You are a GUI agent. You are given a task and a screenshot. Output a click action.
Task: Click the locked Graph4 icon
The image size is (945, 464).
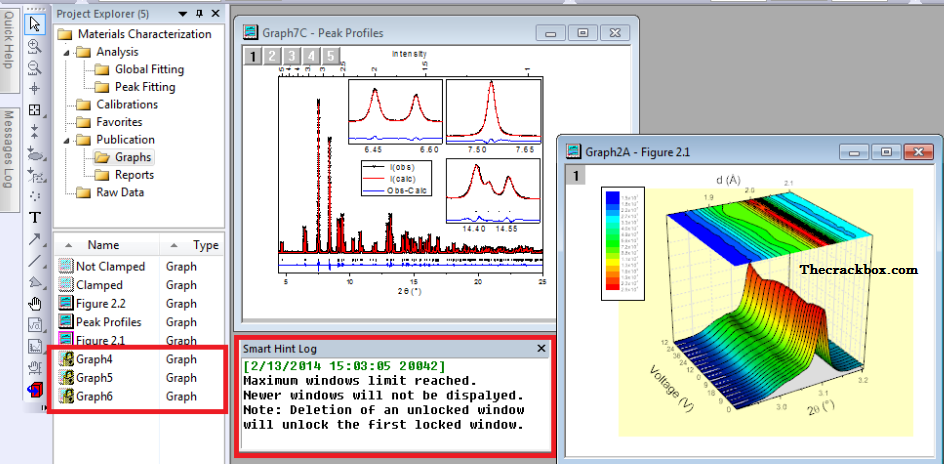[66, 359]
